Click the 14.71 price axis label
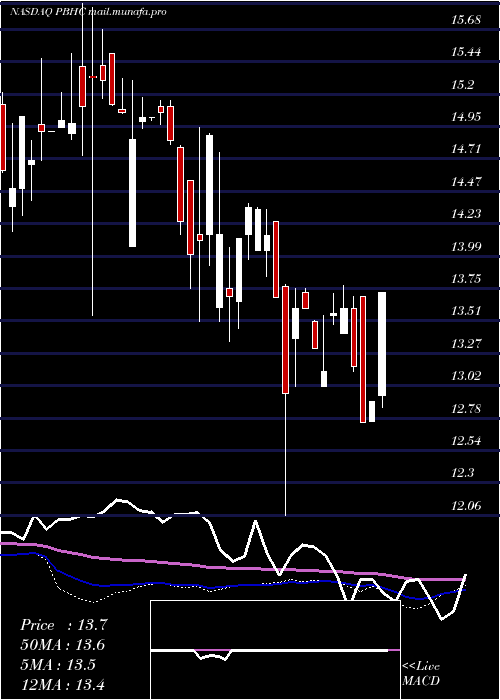Screen dimensions: 500x700 pos(467,149)
